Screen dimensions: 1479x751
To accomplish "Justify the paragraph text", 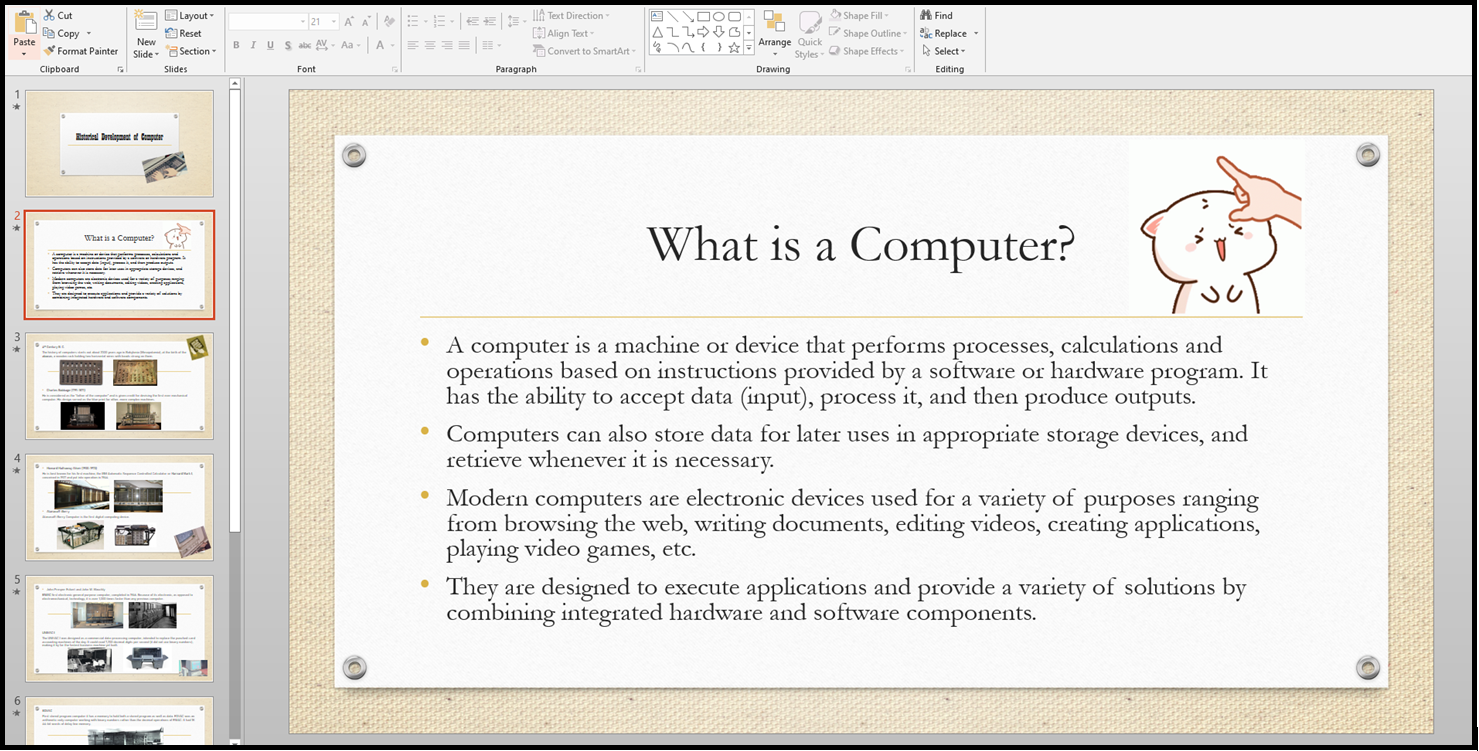I will pos(463,45).
